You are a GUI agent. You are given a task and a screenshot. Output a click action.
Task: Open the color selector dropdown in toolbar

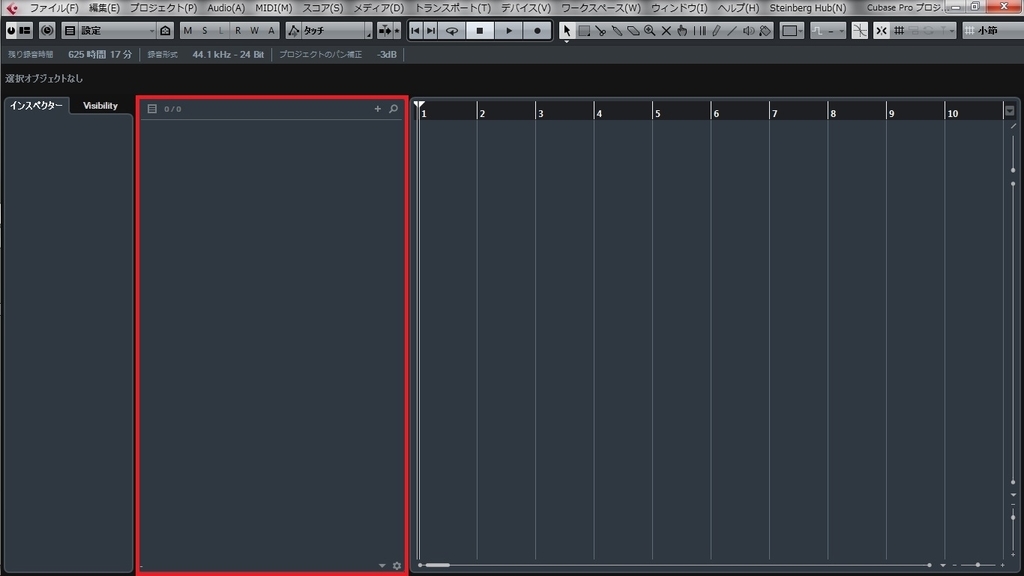pyautogui.click(x=792, y=31)
